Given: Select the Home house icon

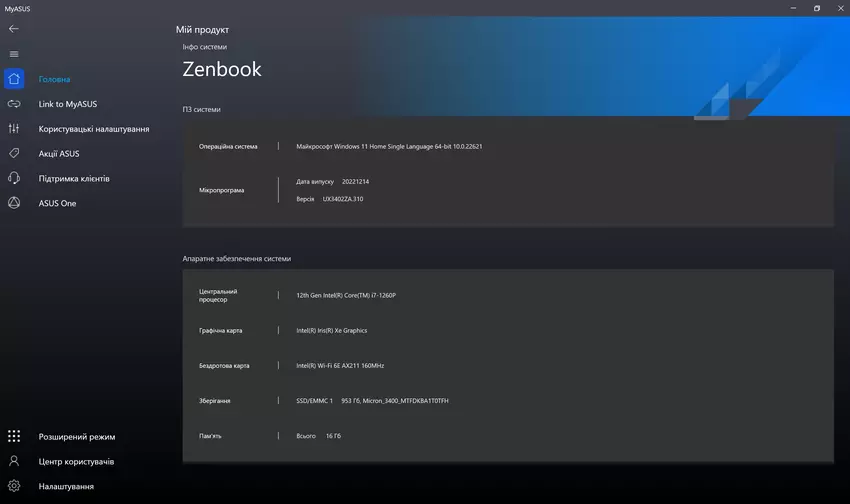Looking at the screenshot, I should click(x=14, y=79).
